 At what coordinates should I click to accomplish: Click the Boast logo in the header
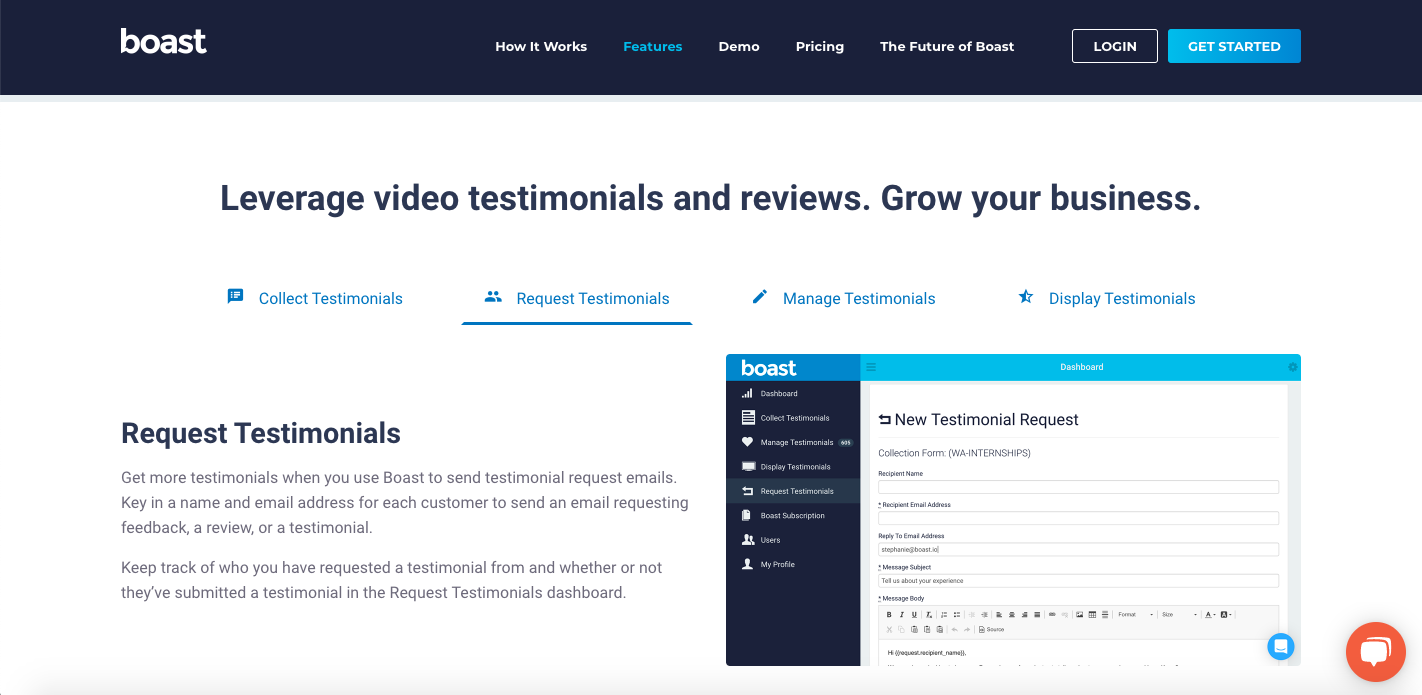coord(164,41)
